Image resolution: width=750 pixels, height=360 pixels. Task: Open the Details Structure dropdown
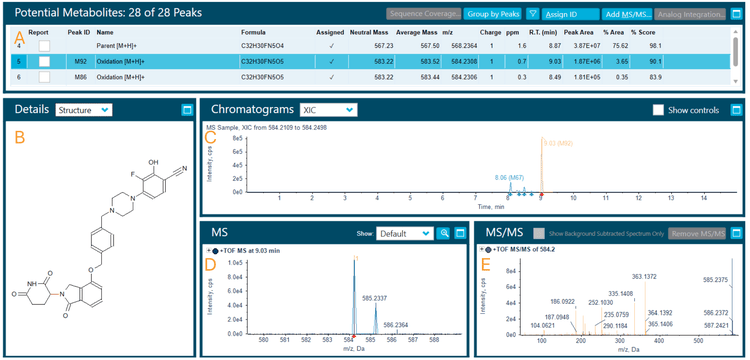84,110
